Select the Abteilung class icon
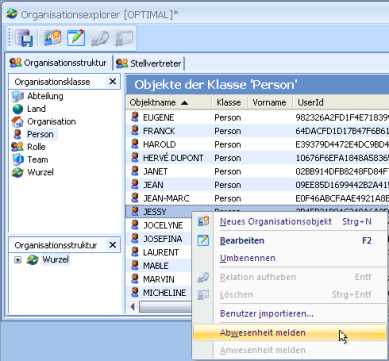389x361 pixels. coord(17,96)
